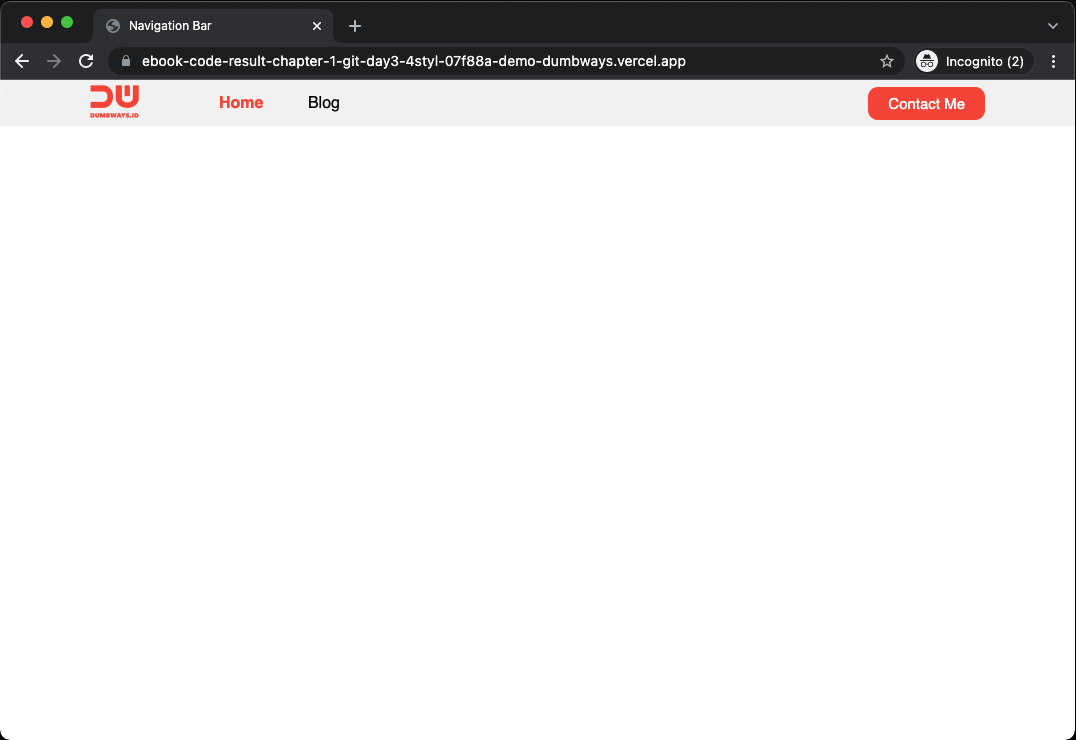Open the Blog nav link
Image resolution: width=1076 pixels, height=740 pixels.
pyautogui.click(x=324, y=102)
